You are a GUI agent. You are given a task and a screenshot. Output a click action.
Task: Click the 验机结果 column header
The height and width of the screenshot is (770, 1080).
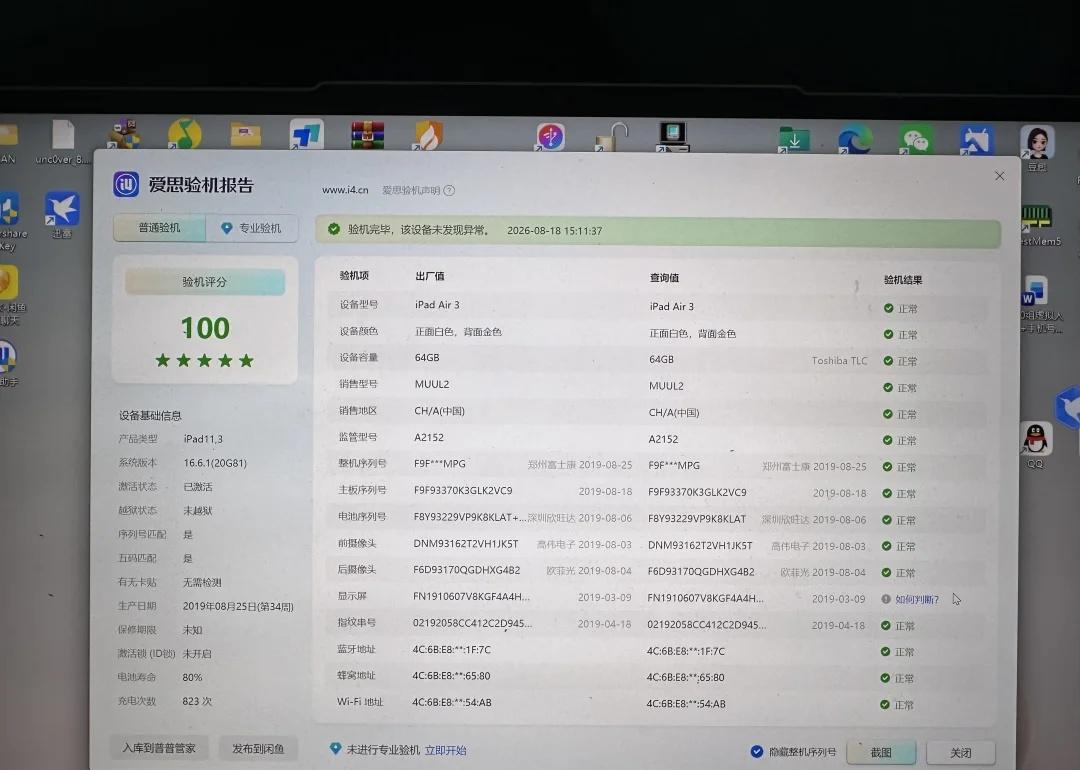(903, 280)
